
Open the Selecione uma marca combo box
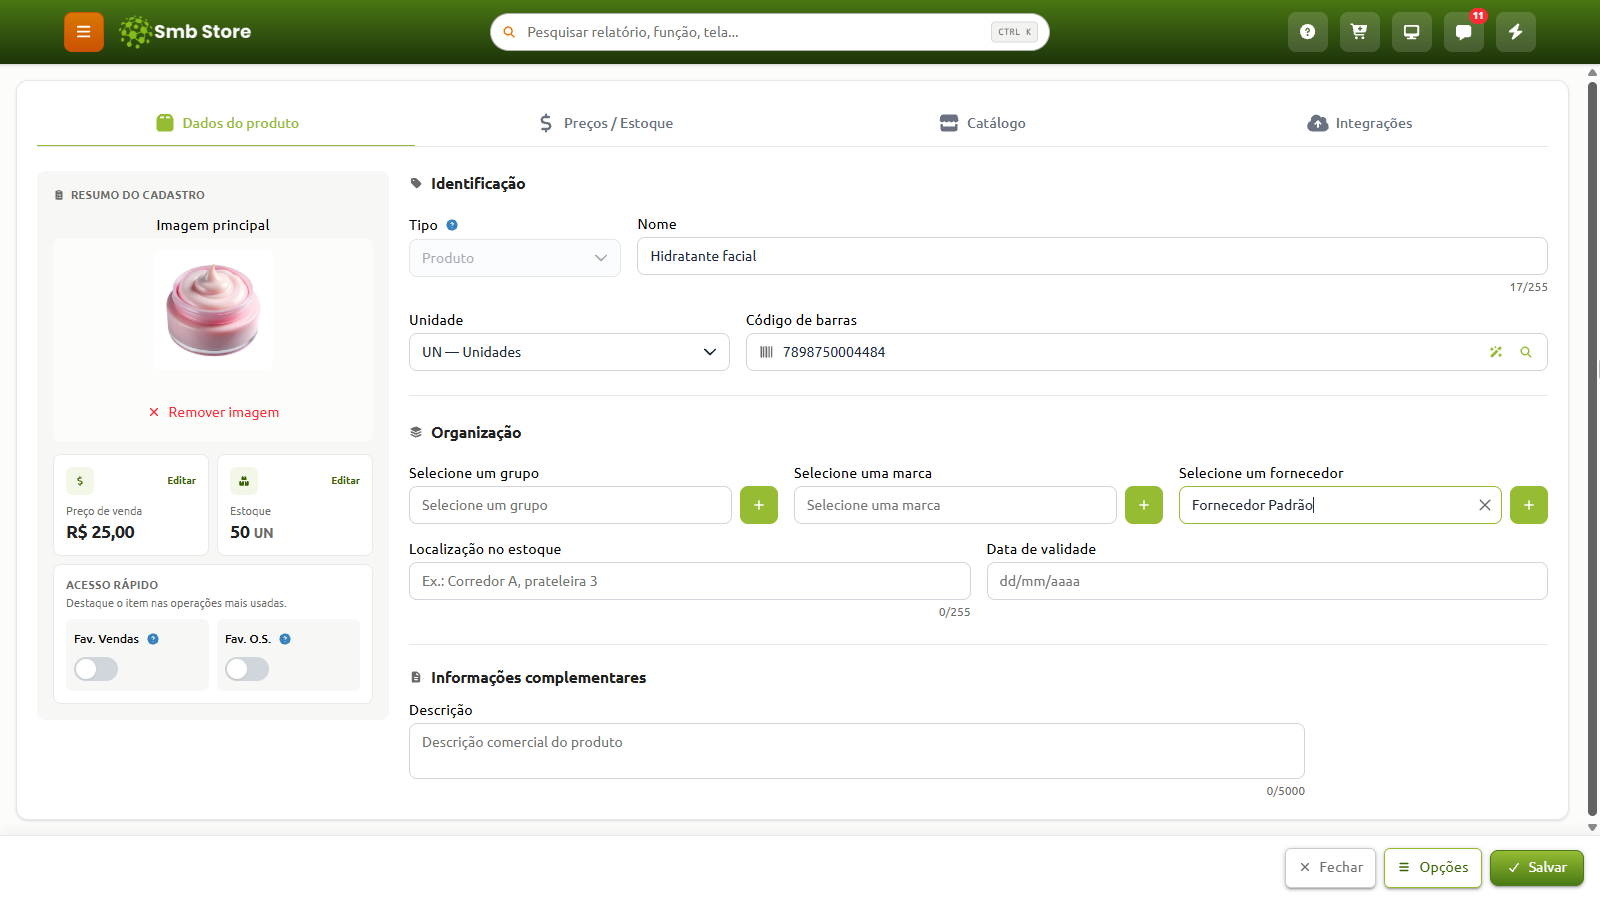pyautogui.click(x=955, y=505)
